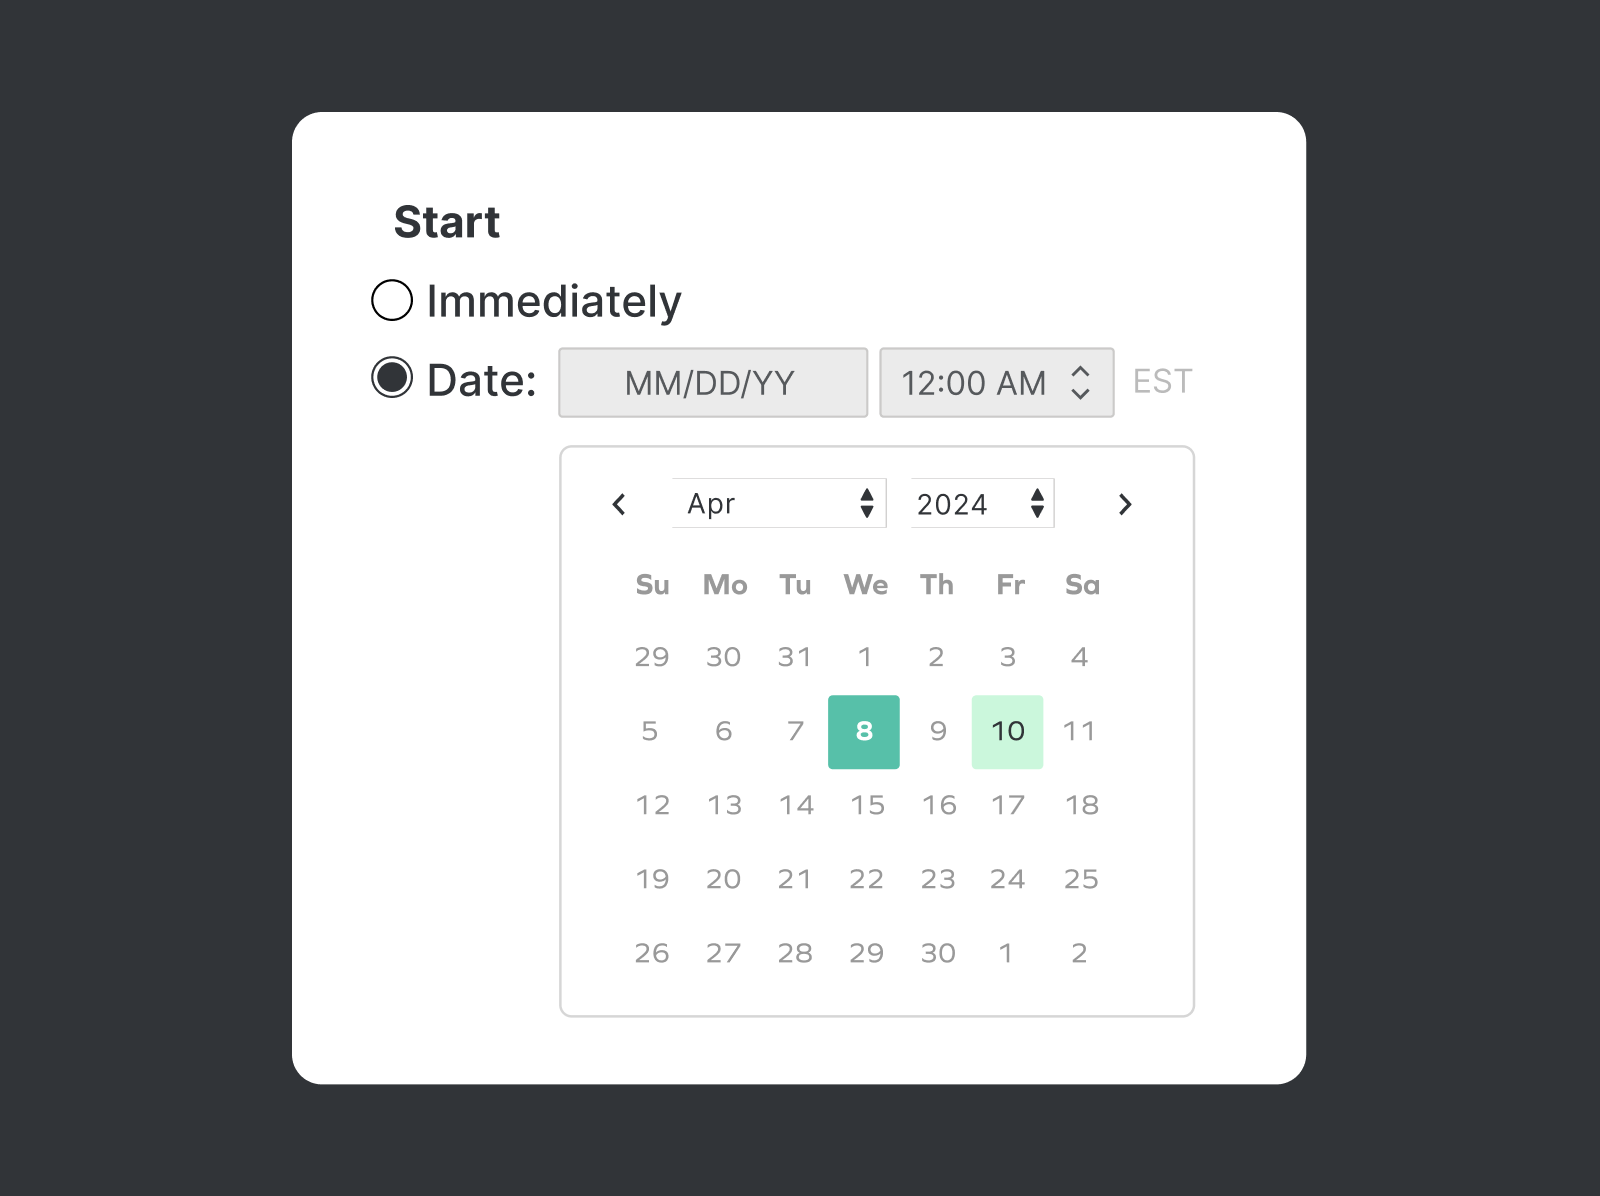The height and width of the screenshot is (1196, 1600).
Task: Click the 'Su' weekday column header
Action: coord(652,586)
